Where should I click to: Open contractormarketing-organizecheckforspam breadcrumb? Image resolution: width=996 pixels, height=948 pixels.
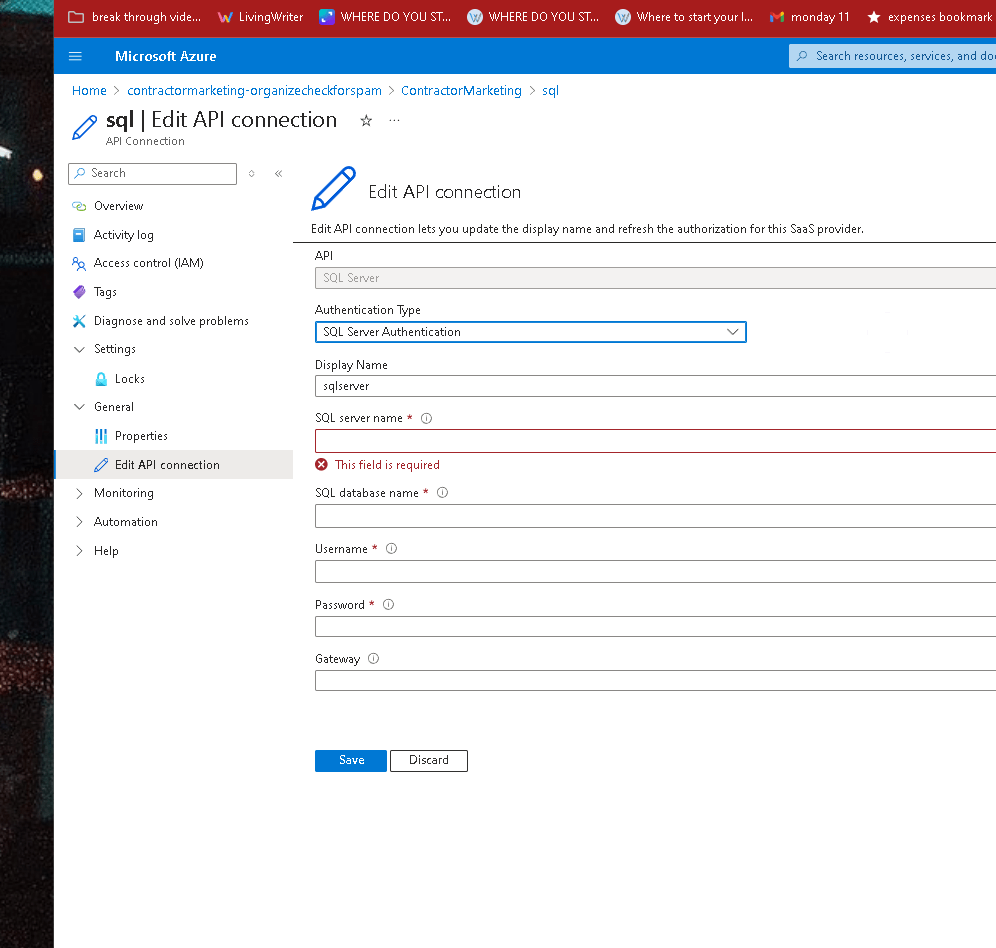pos(254,90)
